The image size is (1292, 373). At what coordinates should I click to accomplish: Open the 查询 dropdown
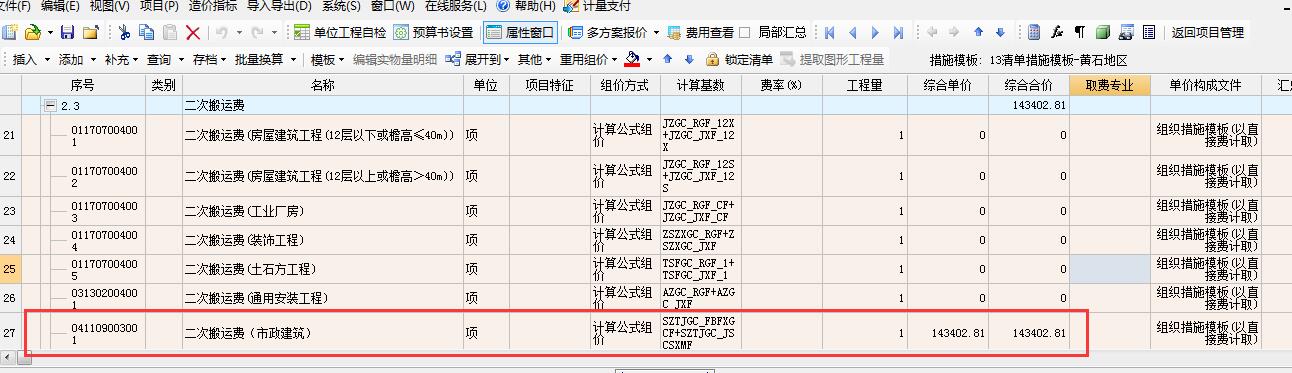coord(165,60)
